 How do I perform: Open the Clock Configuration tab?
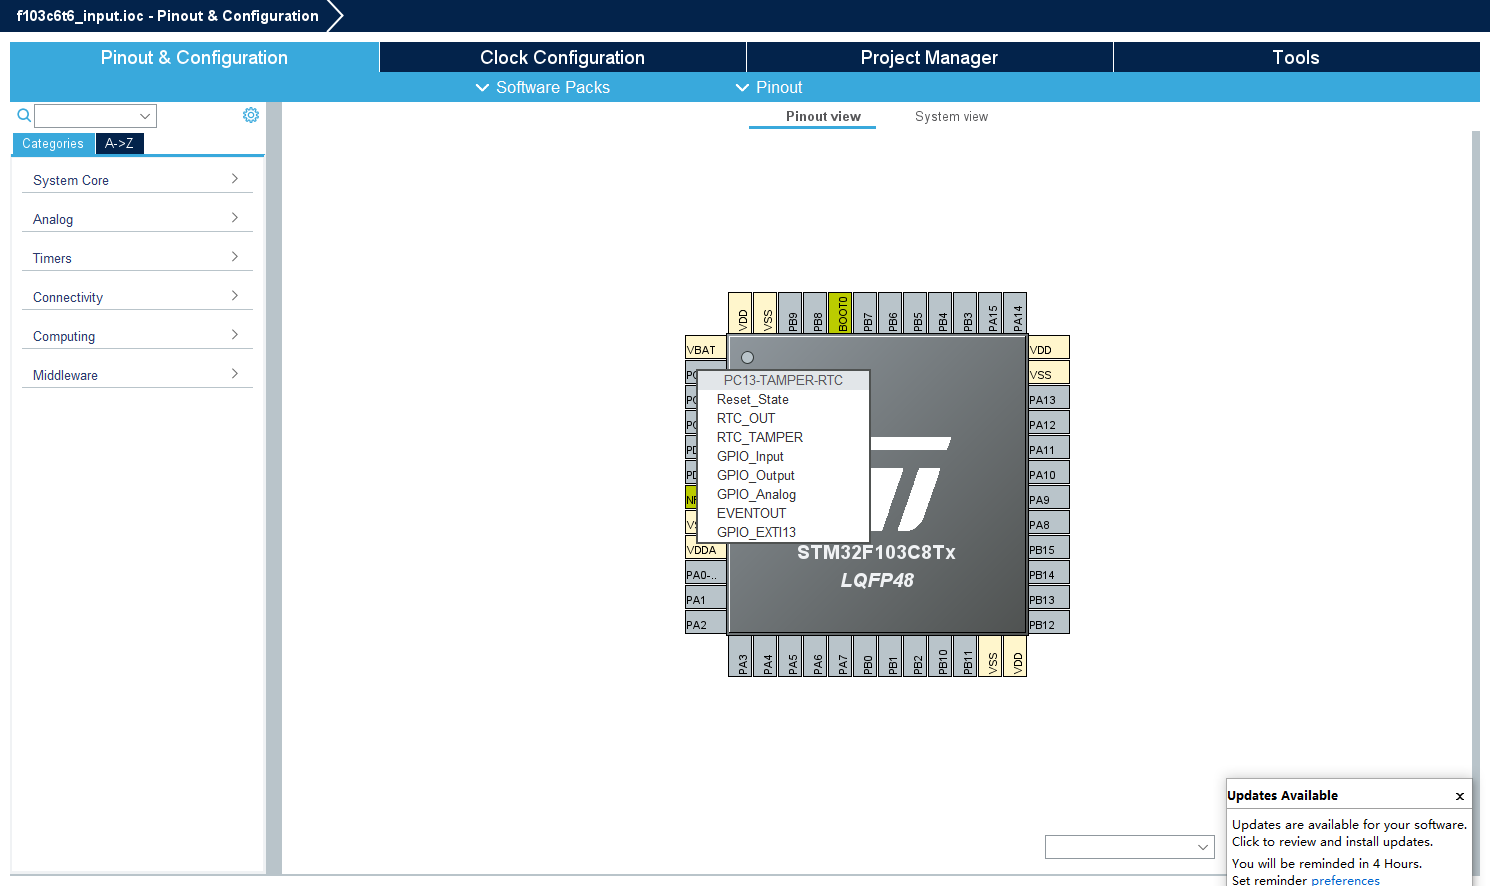[562, 57]
